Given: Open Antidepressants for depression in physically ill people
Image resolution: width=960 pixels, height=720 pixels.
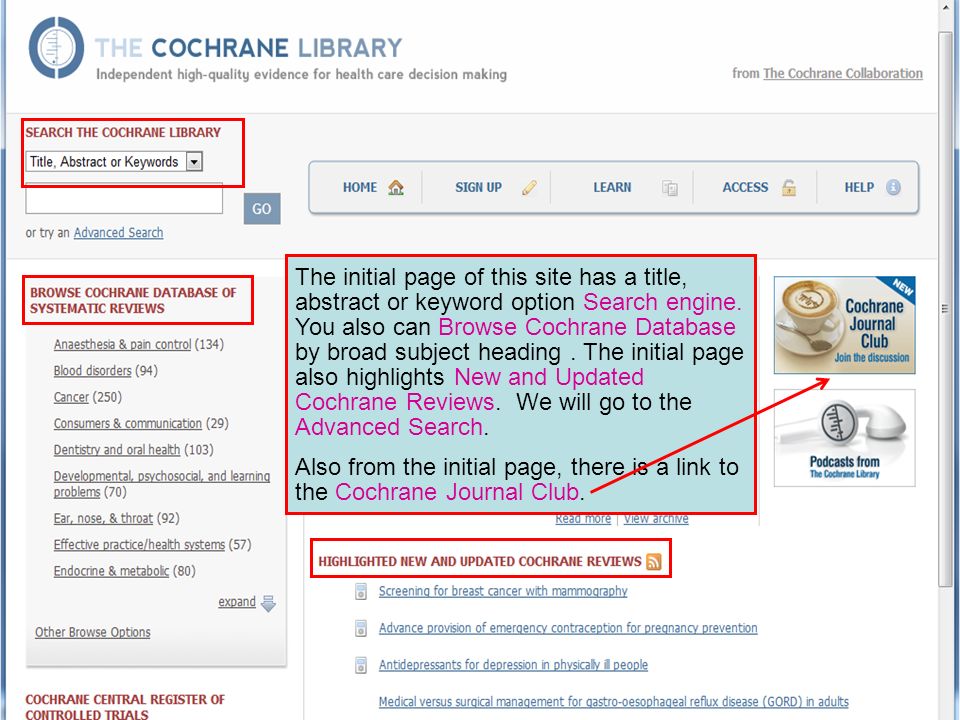Looking at the screenshot, I should (513, 664).
